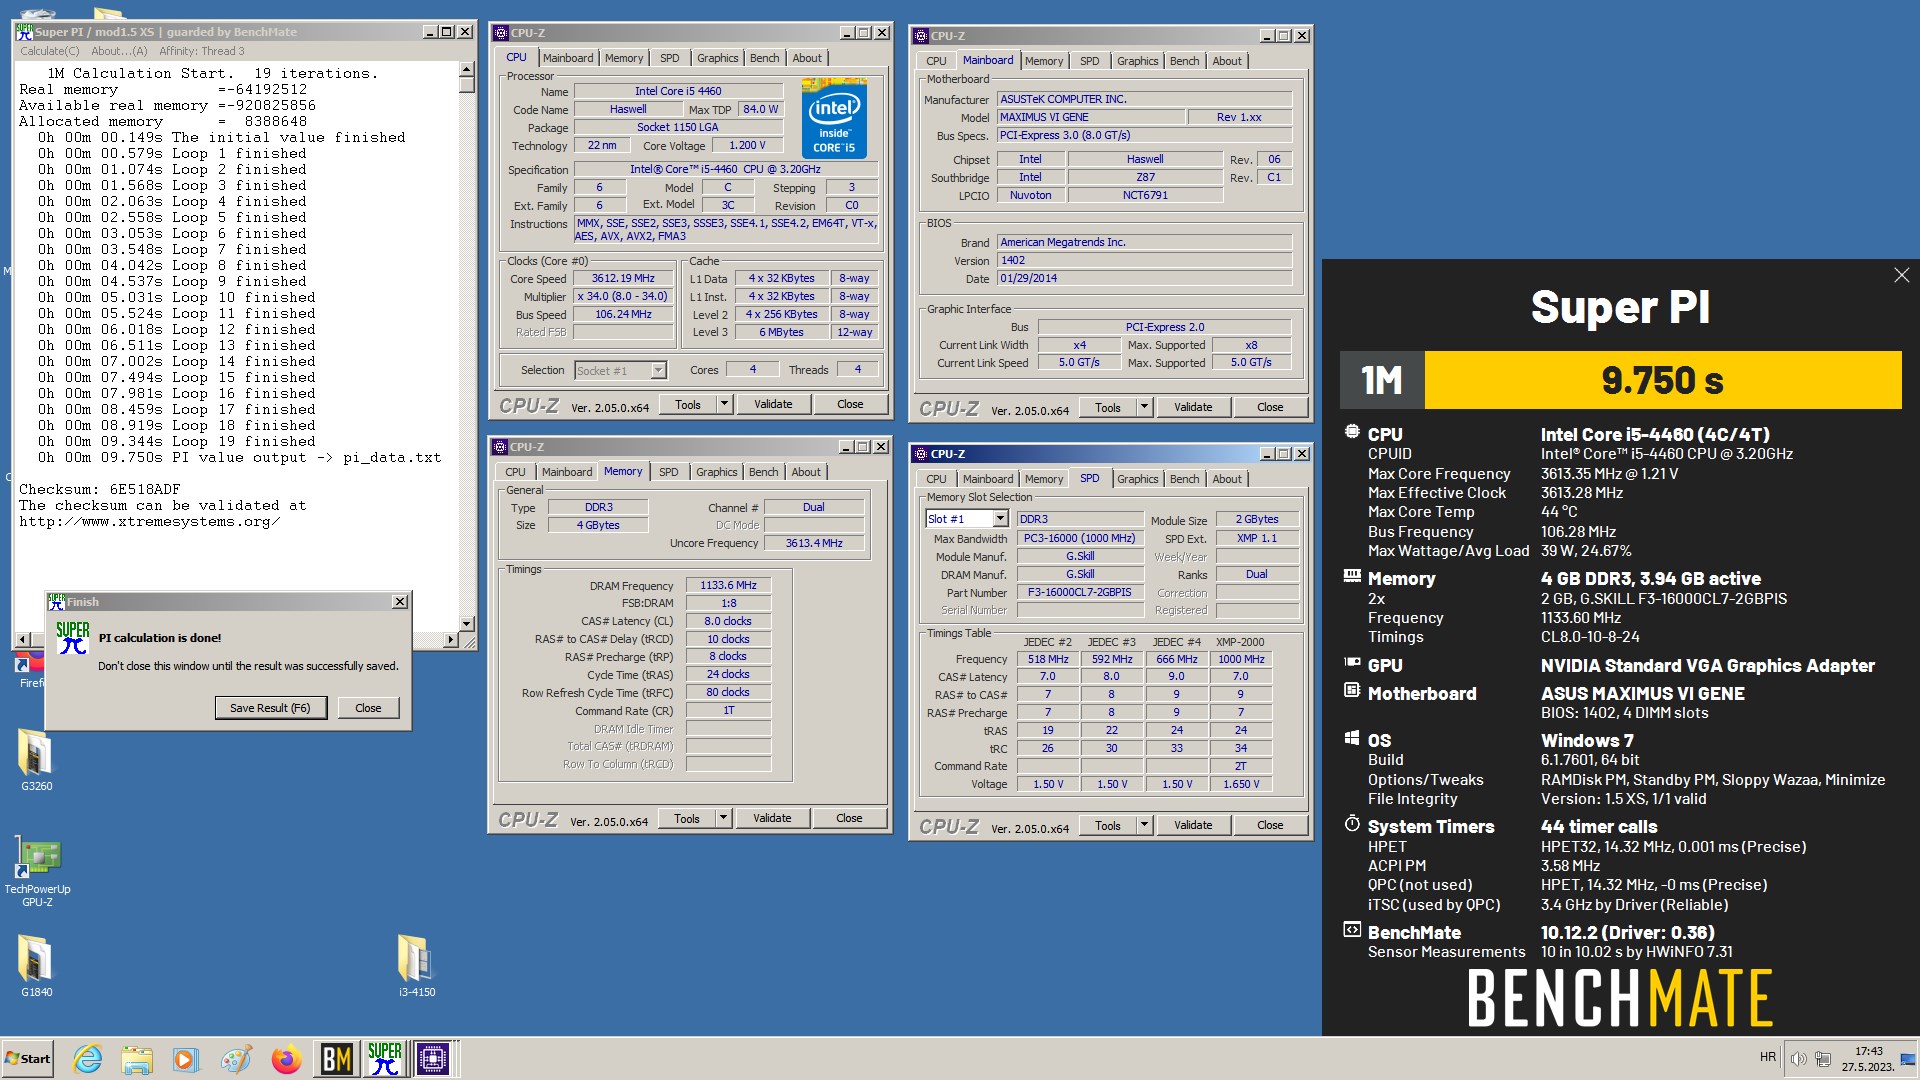Save Result (F6) in Finish dialog
The height and width of the screenshot is (1080, 1920).
270,708
